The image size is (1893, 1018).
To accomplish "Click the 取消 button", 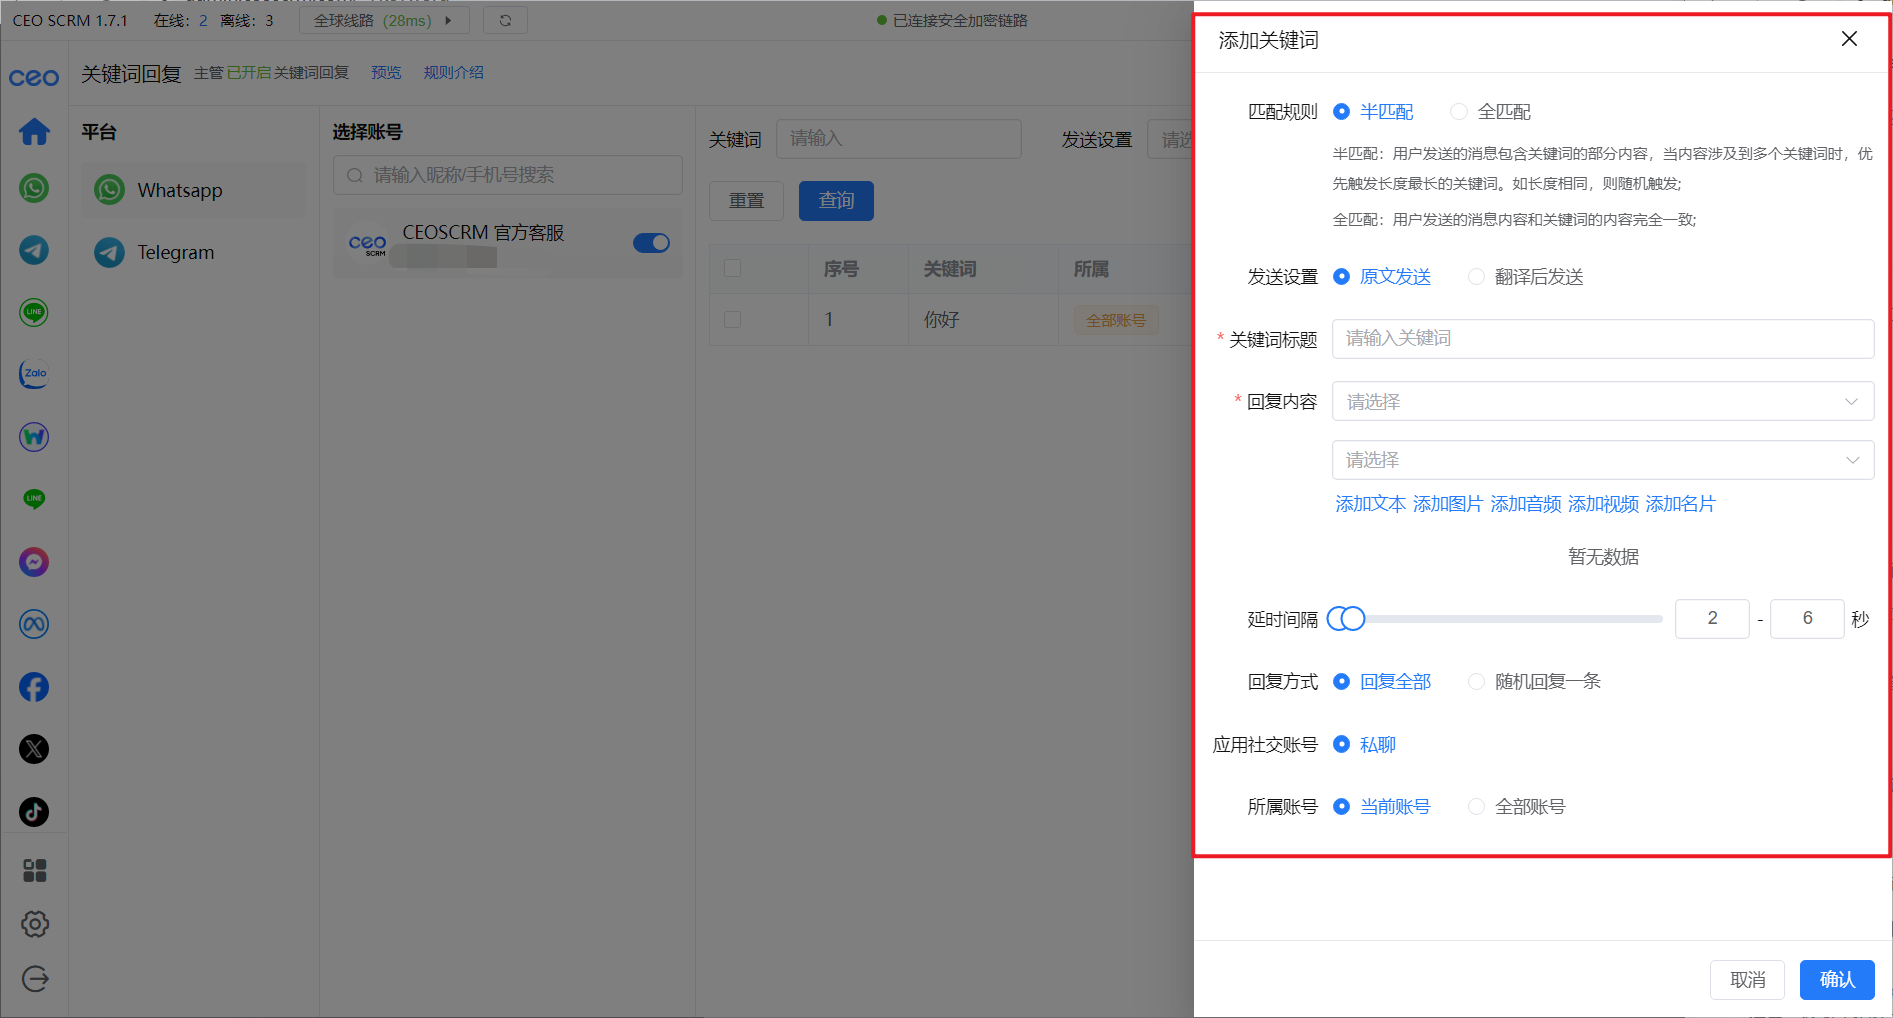I will pos(1747,980).
